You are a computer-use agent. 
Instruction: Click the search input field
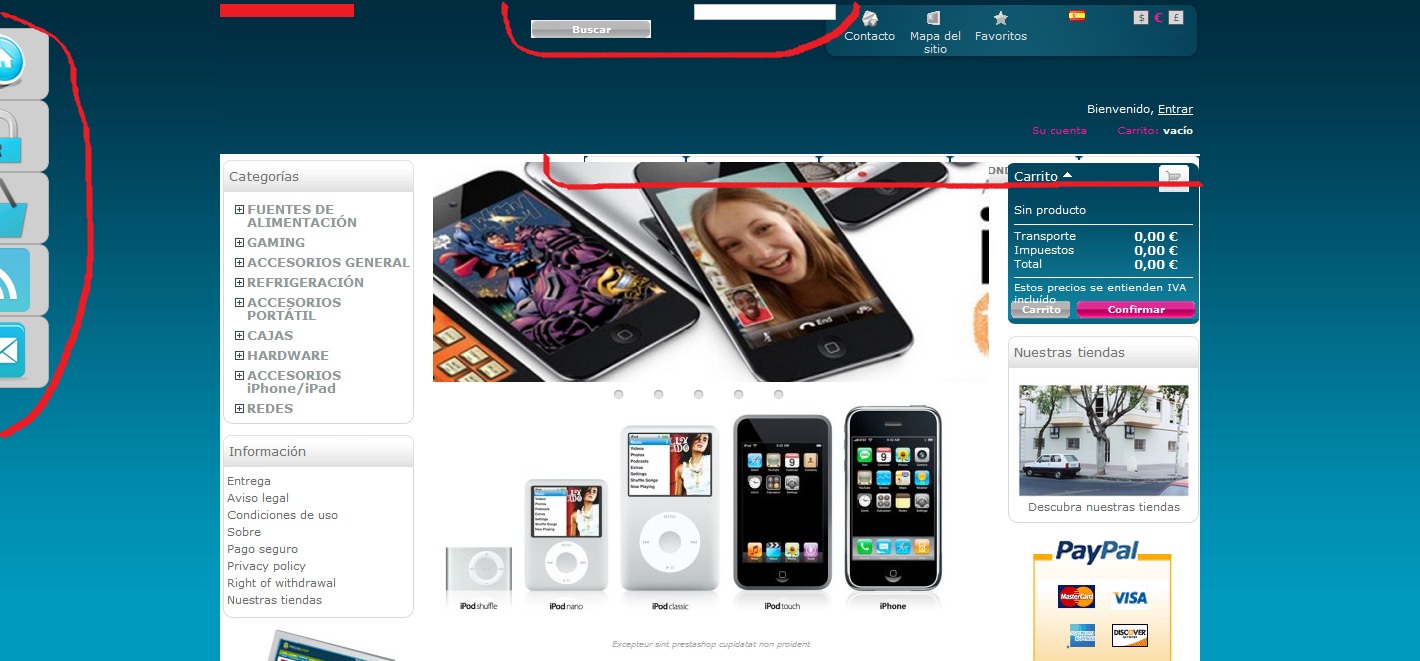point(765,12)
